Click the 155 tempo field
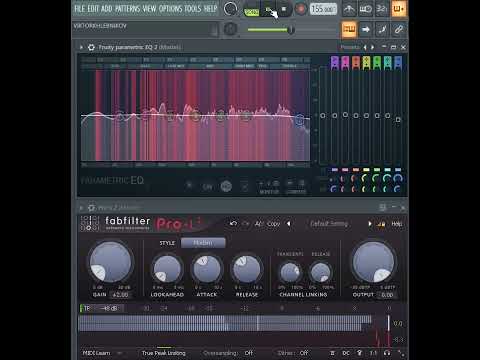480x360 pixels. click(x=323, y=9)
